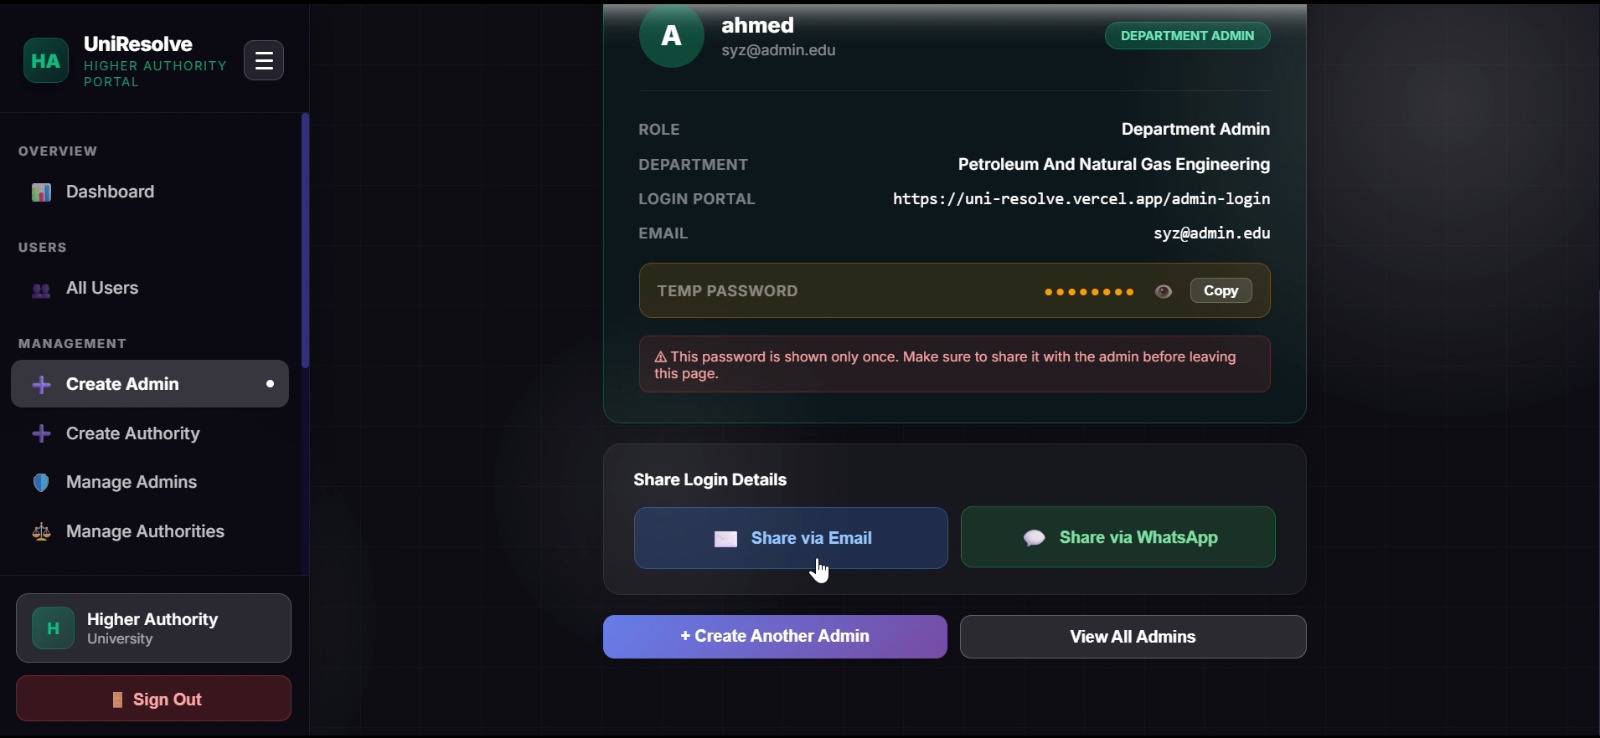Click Create Another Admin button
The image size is (1600, 738).
click(x=775, y=637)
